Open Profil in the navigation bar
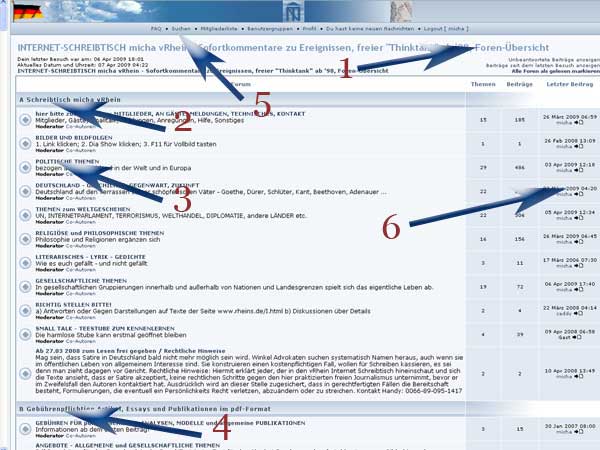This screenshot has height=450, width=600. (x=309, y=29)
